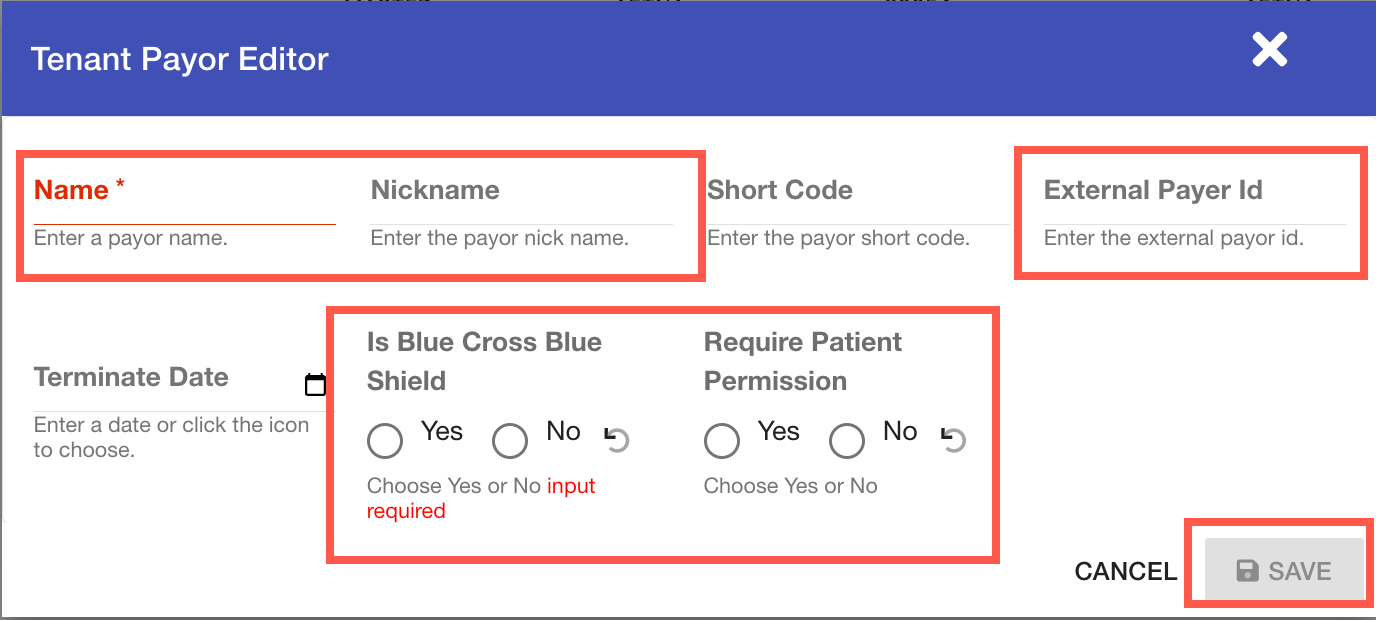The height and width of the screenshot is (620, 1376).
Task: Close the Tenant Payor Editor dialog
Action: pyautogui.click(x=1269, y=50)
